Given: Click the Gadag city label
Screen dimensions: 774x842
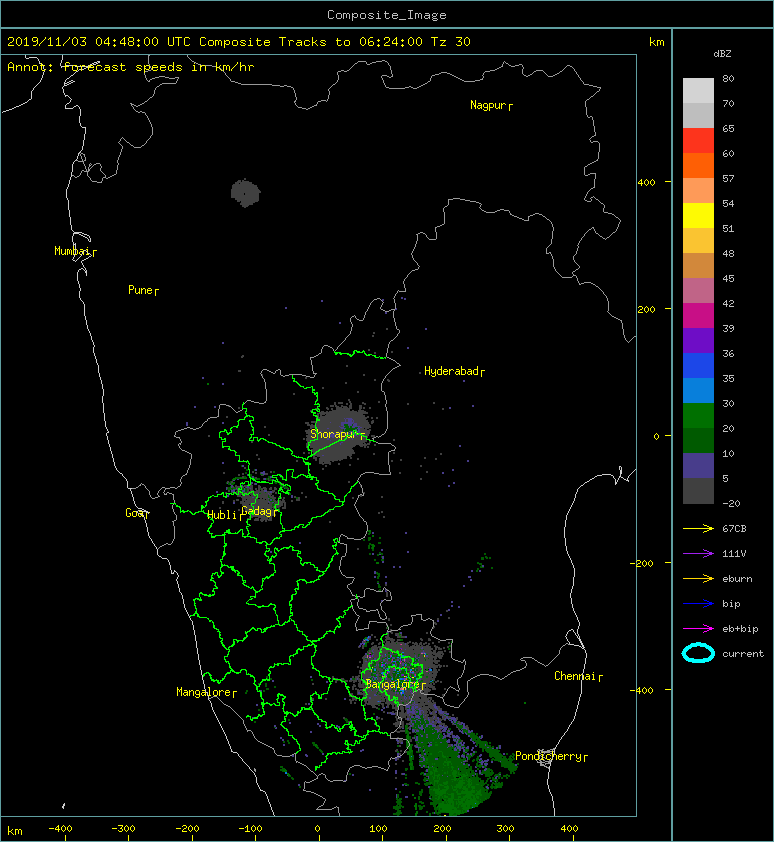Looking at the screenshot, I should [x=257, y=511].
